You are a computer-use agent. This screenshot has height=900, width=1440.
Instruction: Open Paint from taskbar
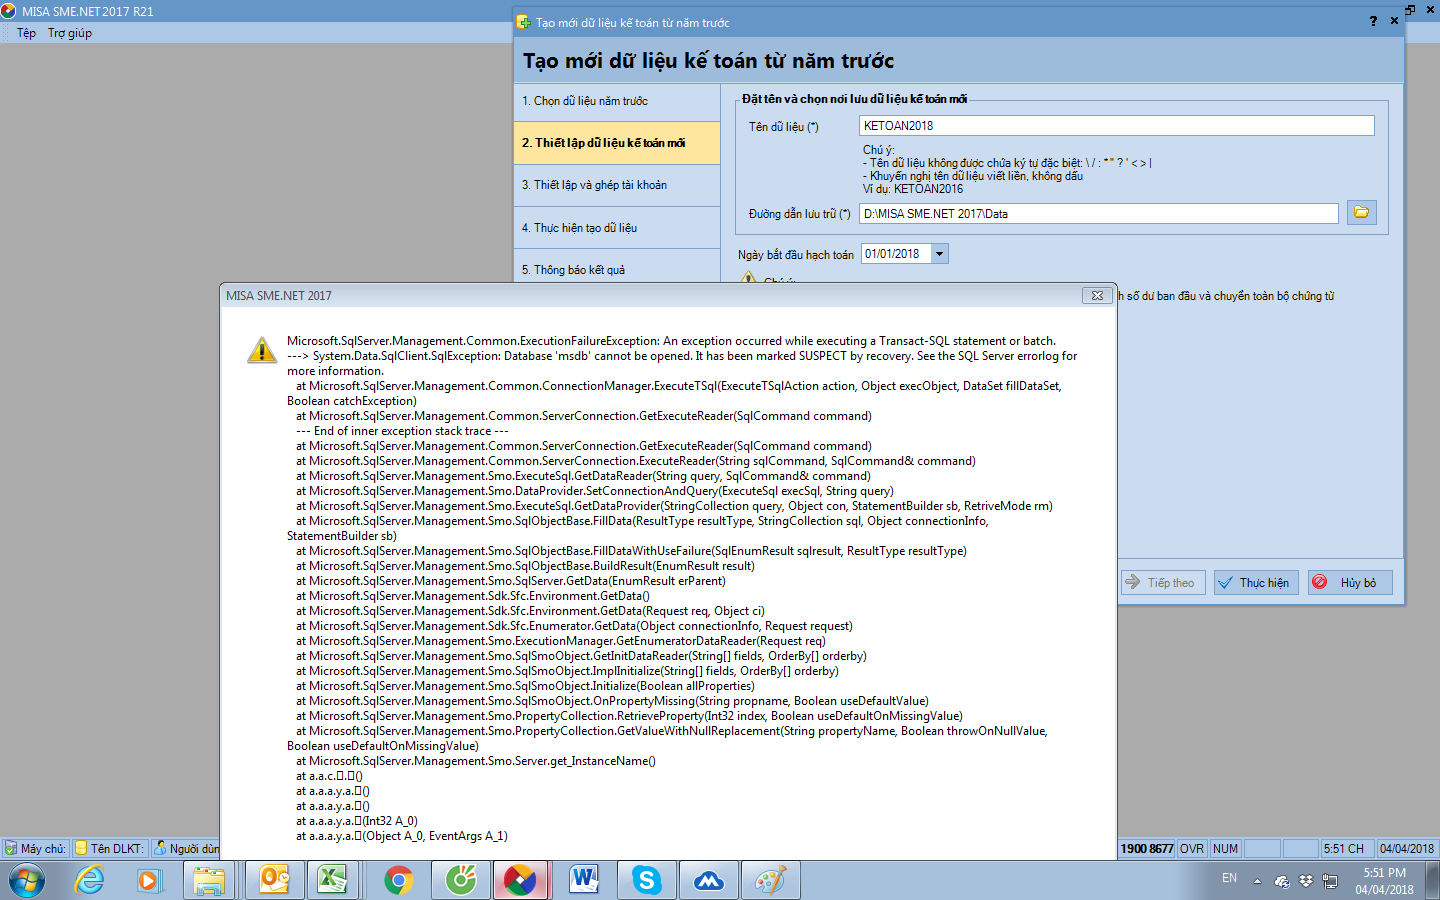tap(770, 881)
